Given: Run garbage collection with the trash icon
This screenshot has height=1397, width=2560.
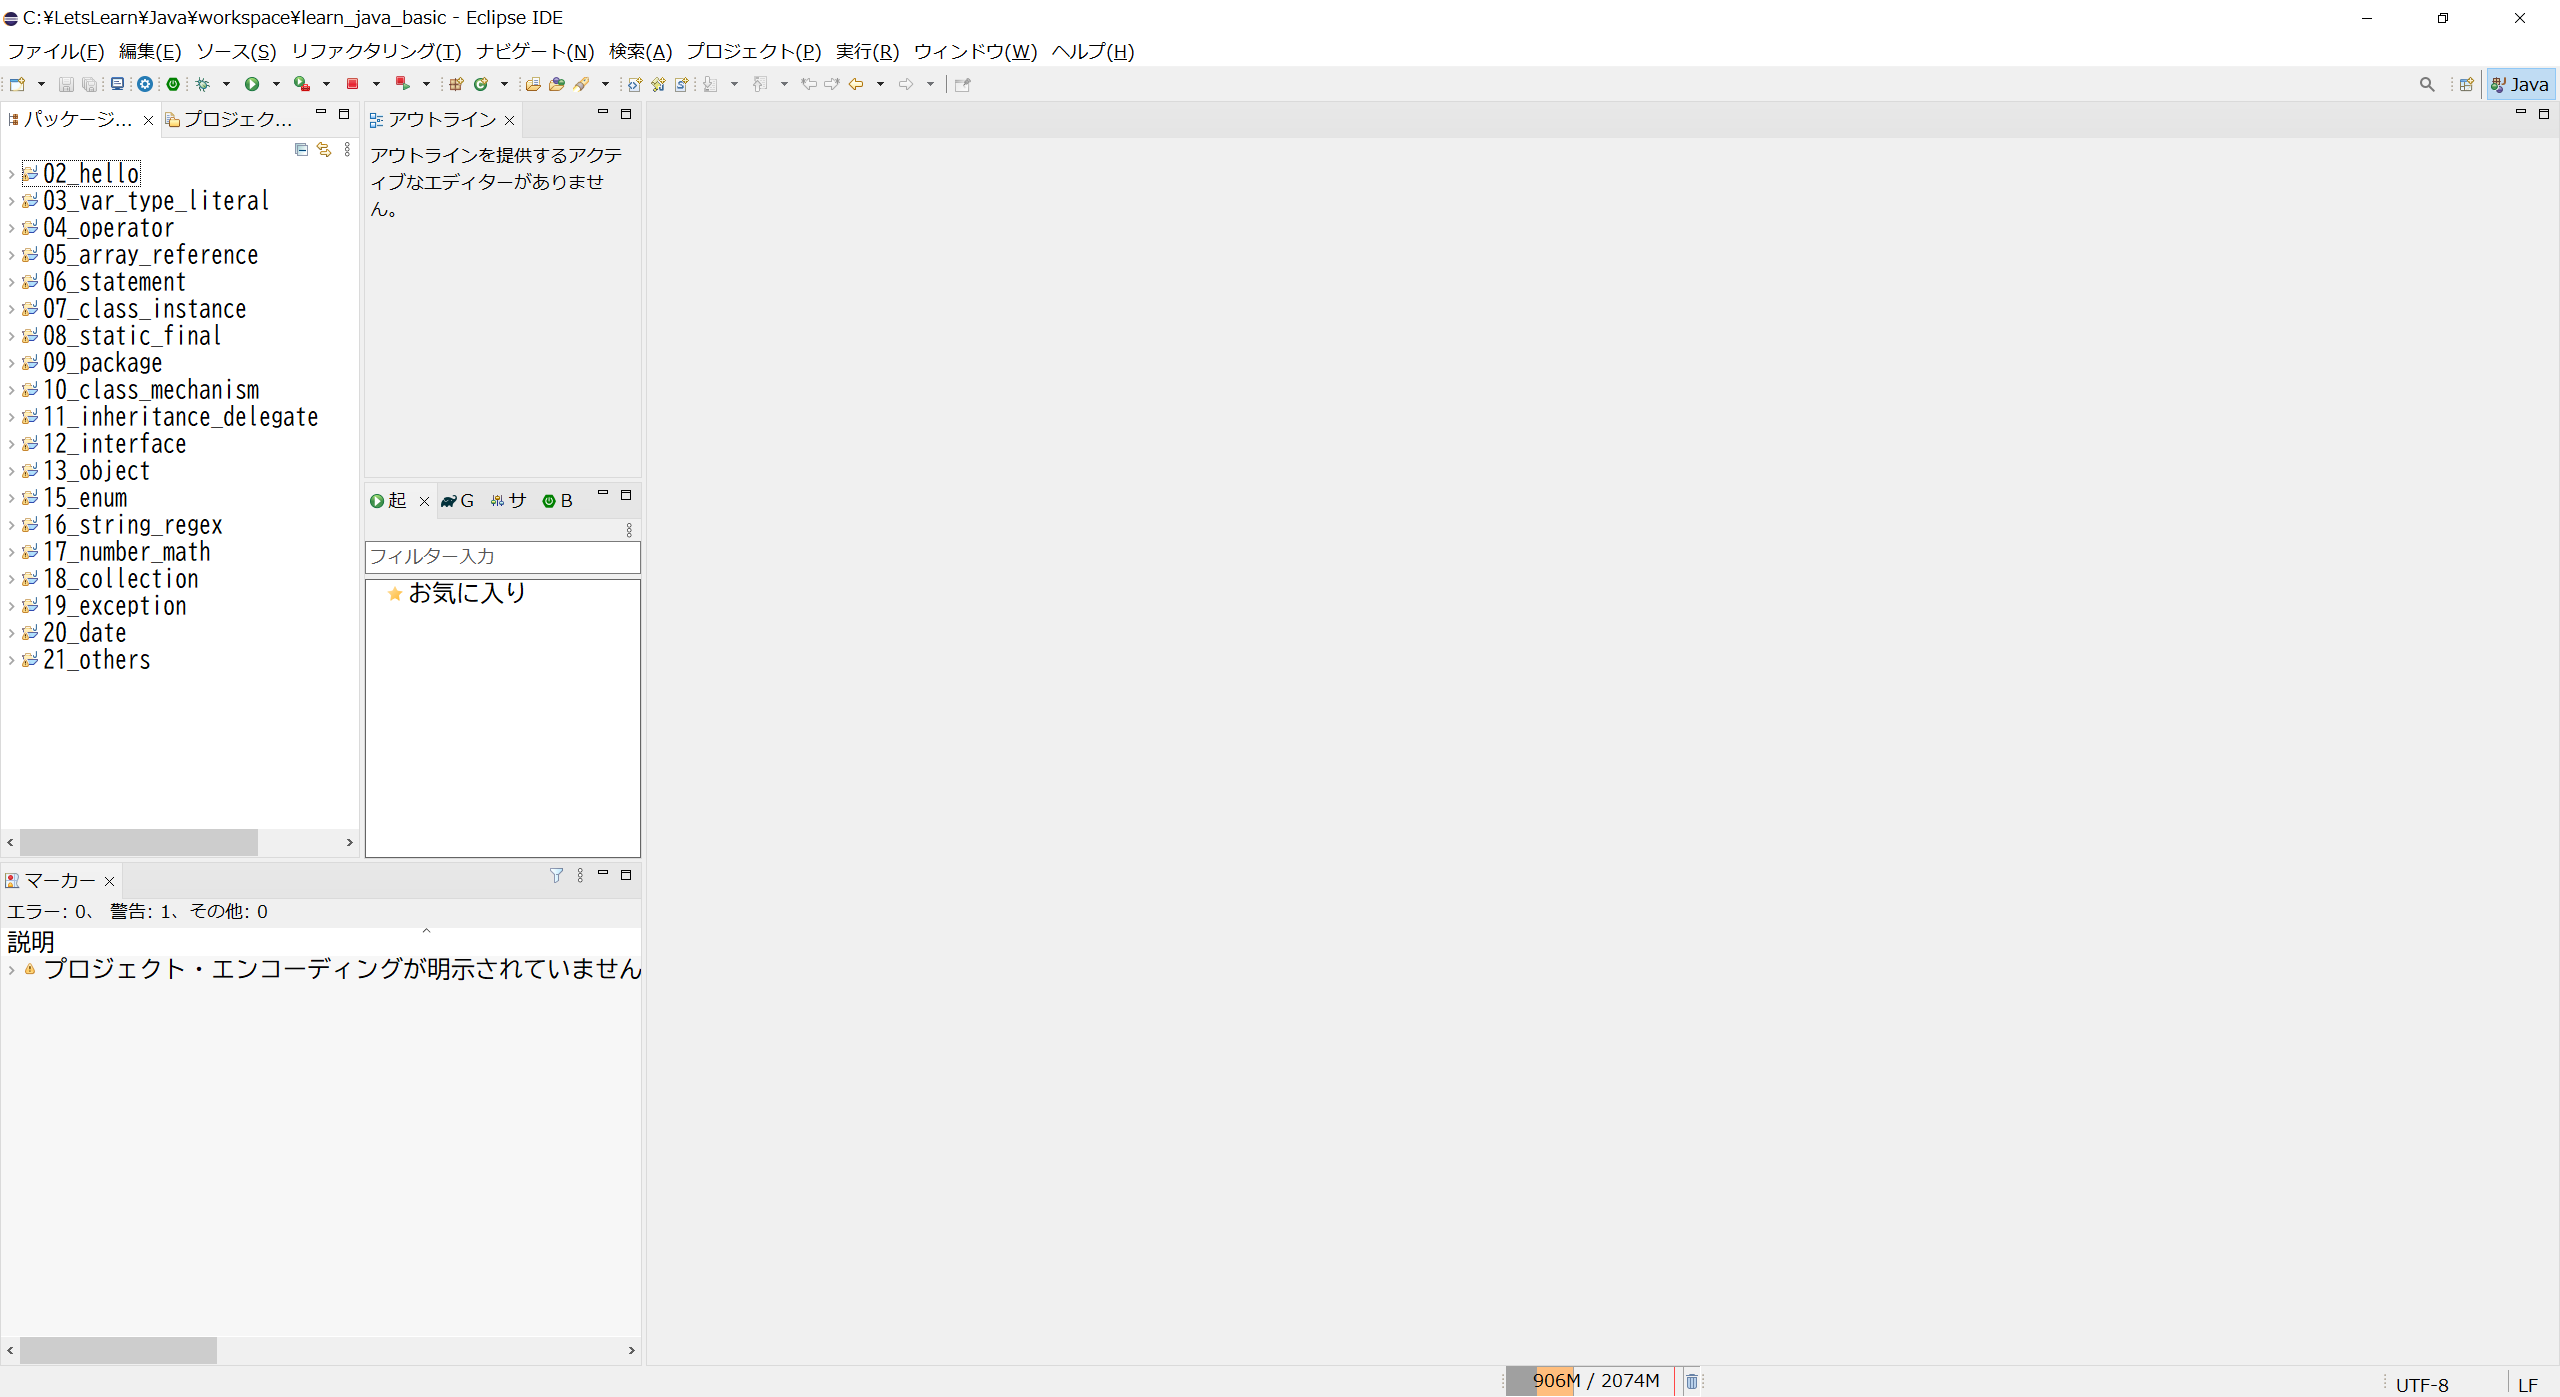Looking at the screenshot, I should coord(1690,1380).
